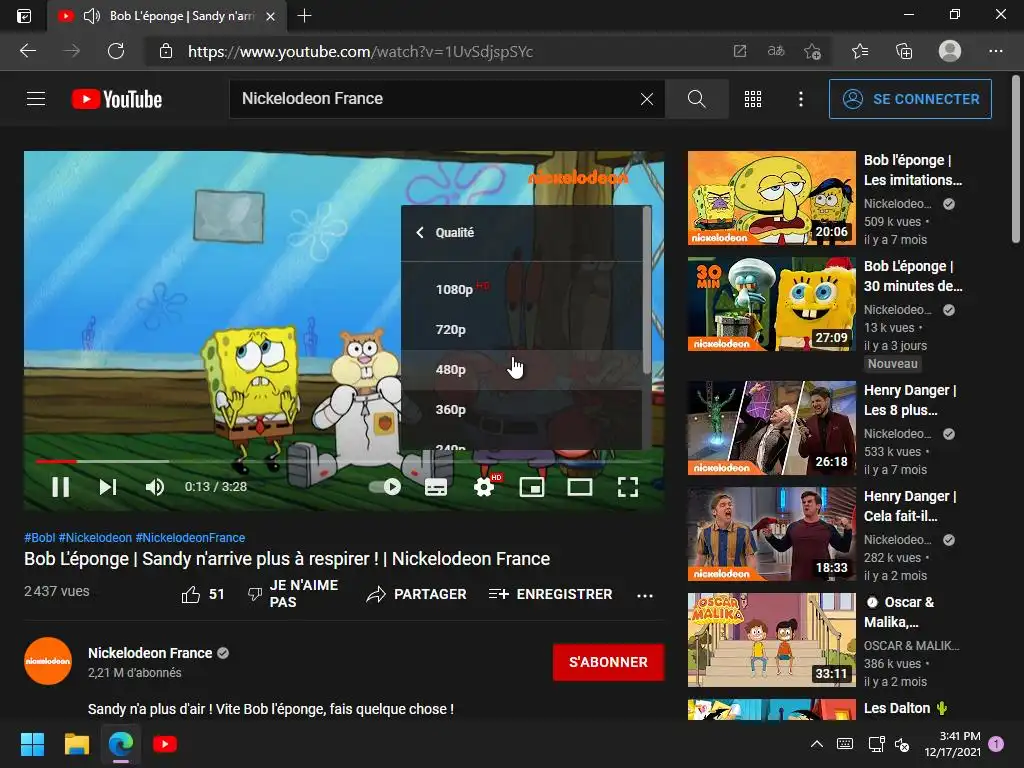Click the player settings gear
This screenshot has height=768, width=1024.
tap(484, 487)
